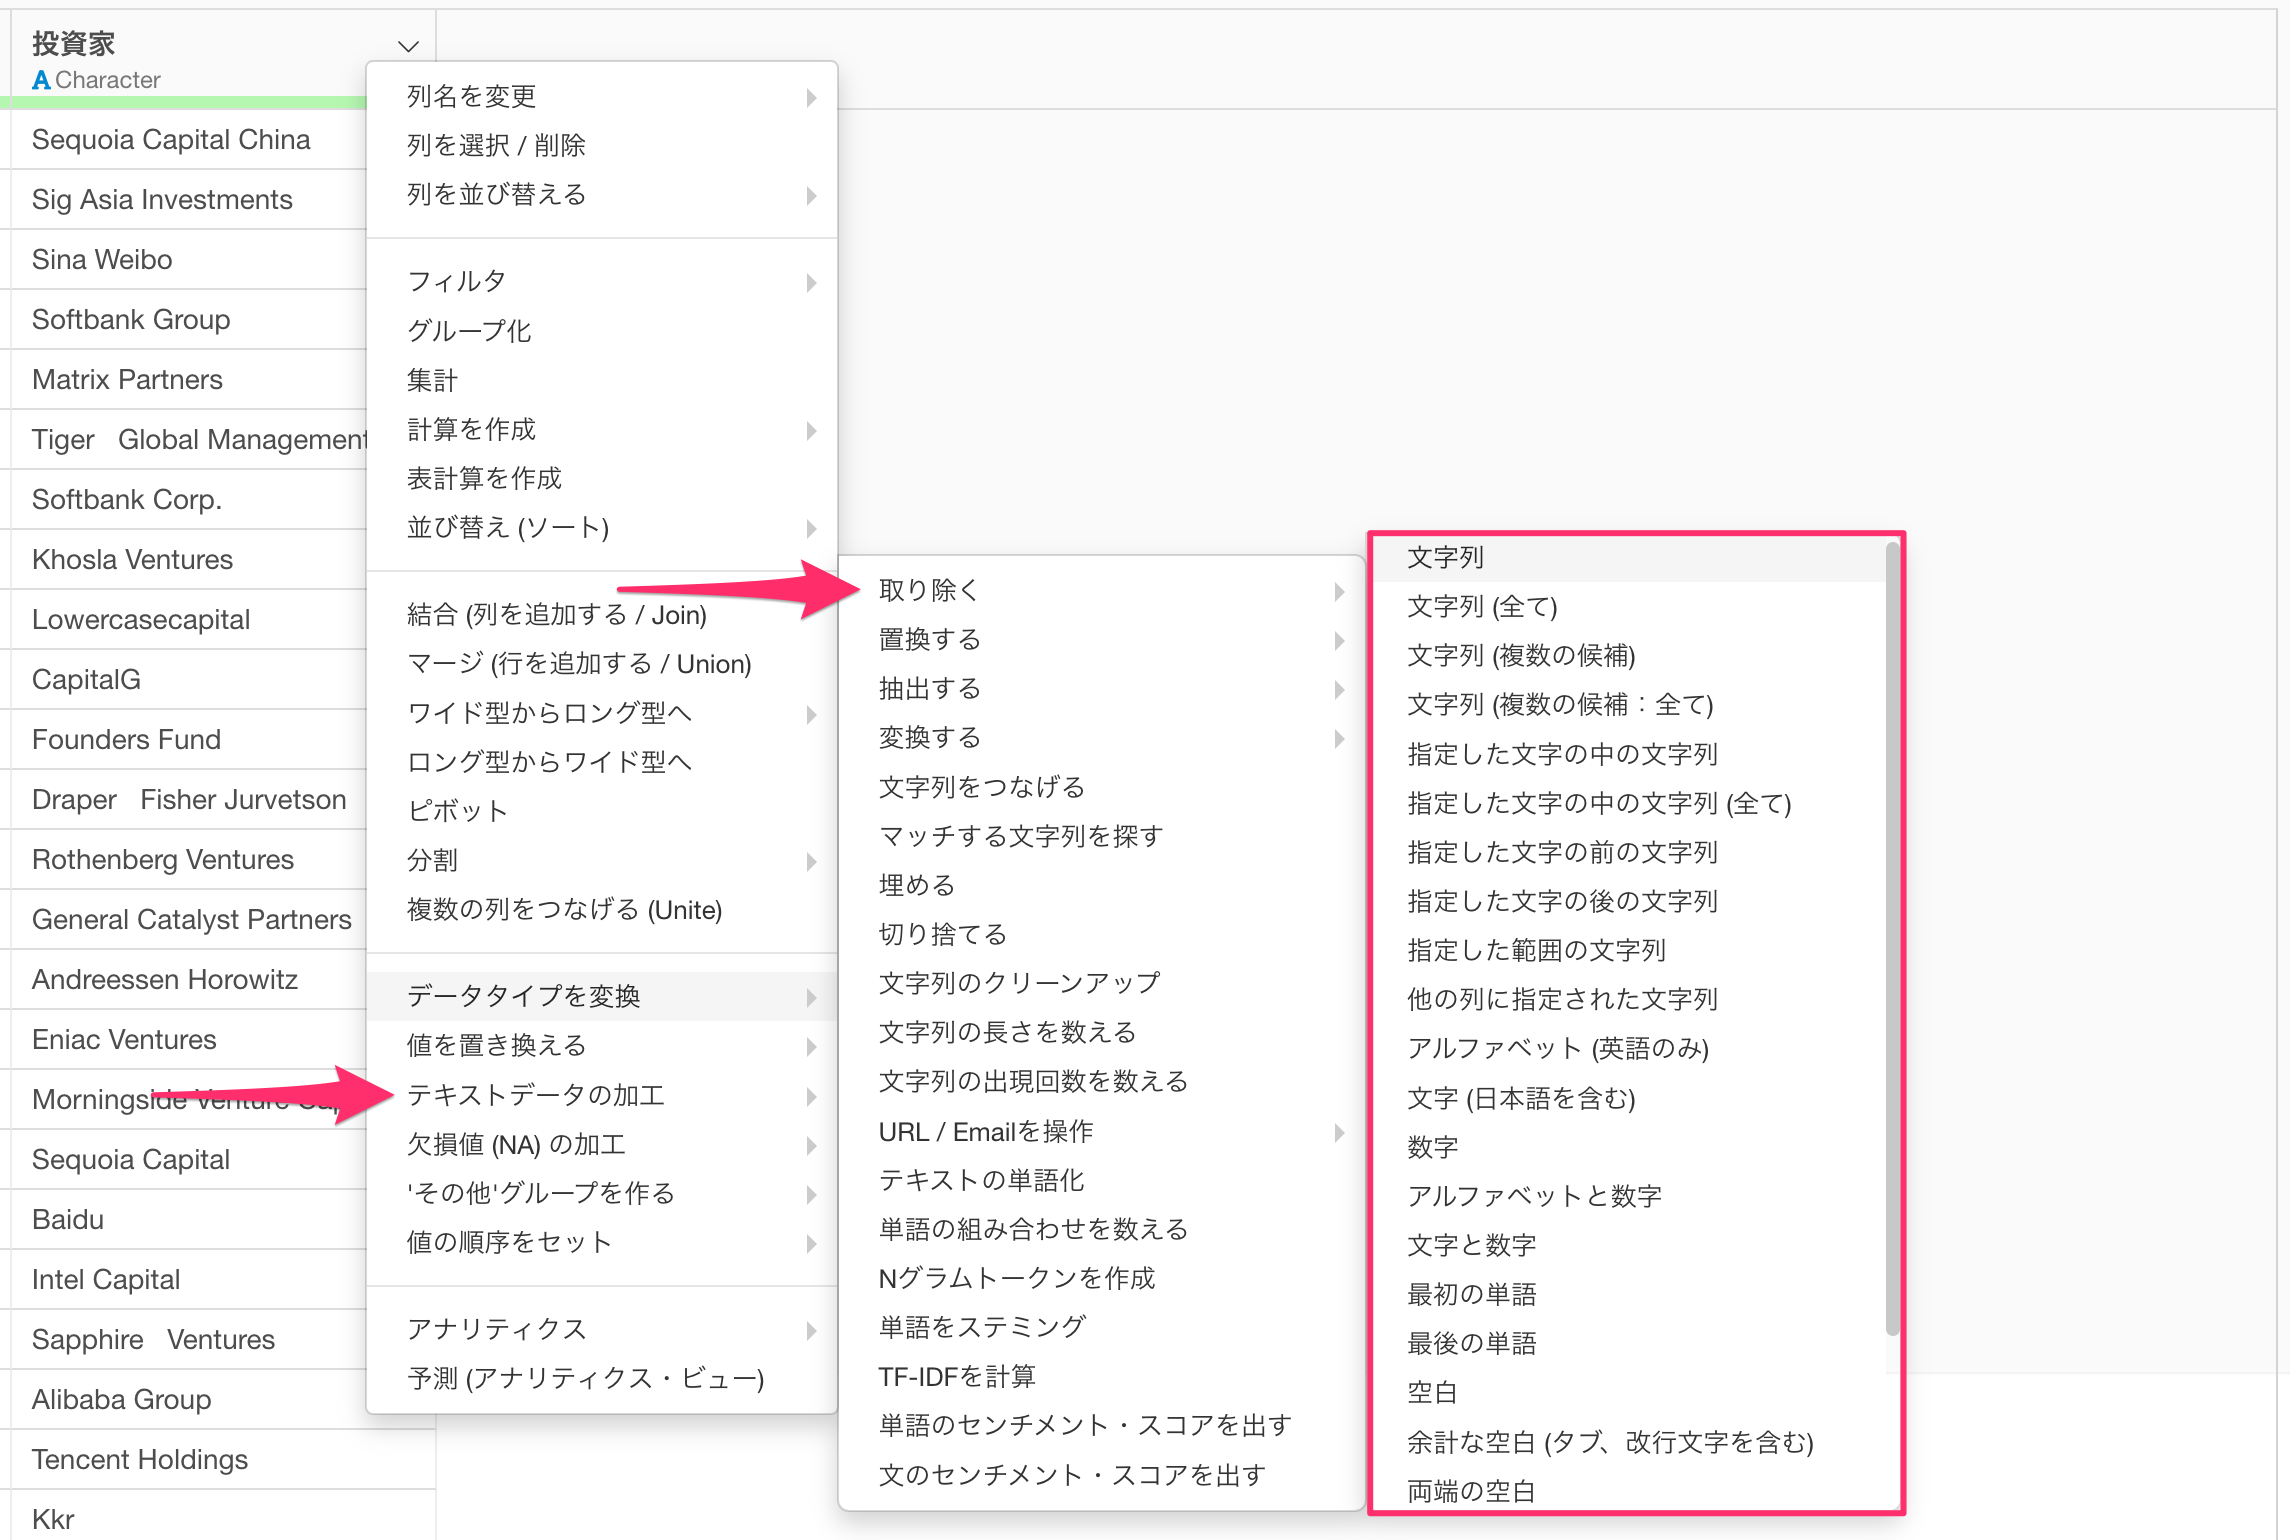Image resolution: width=2290 pixels, height=1540 pixels.
Task: Expand URL / Emailを操作 submenu
Action: (x=1102, y=1131)
